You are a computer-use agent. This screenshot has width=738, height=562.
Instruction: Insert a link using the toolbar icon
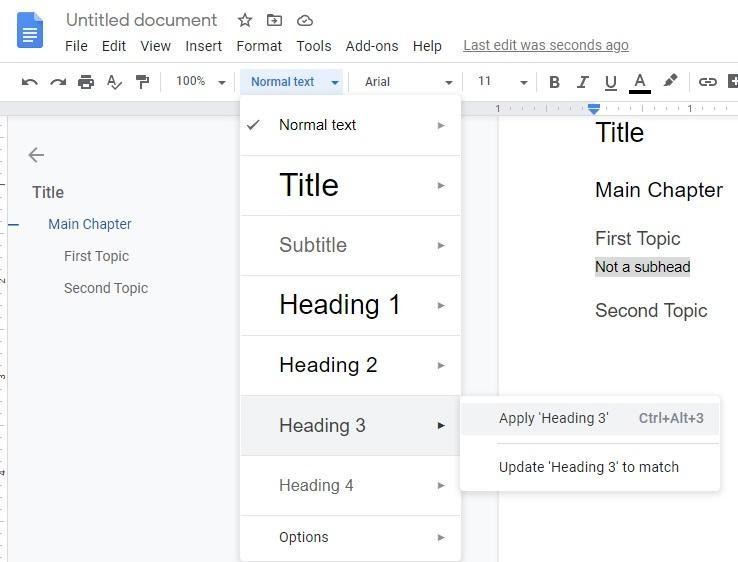pyautogui.click(x=708, y=82)
